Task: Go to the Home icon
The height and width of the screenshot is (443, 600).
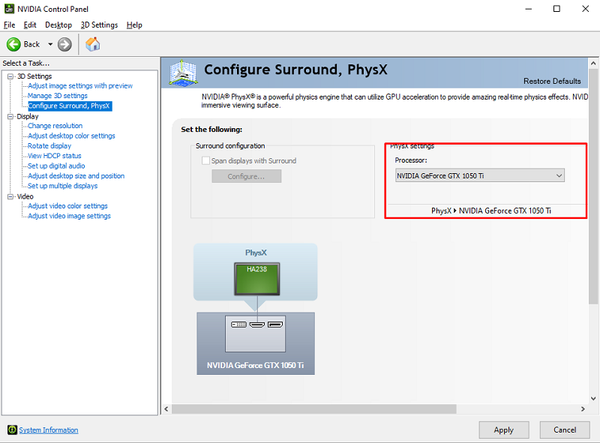Action: coord(93,44)
